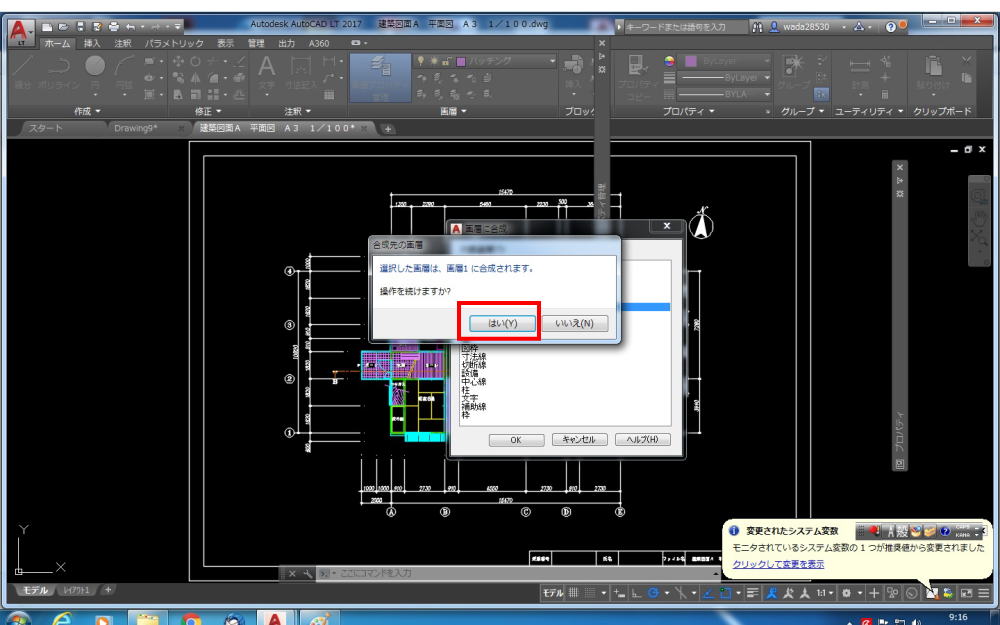This screenshot has height=625, width=1000.
Task: Click the Open file icon in quick access toolbar
Action: tap(63, 27)
